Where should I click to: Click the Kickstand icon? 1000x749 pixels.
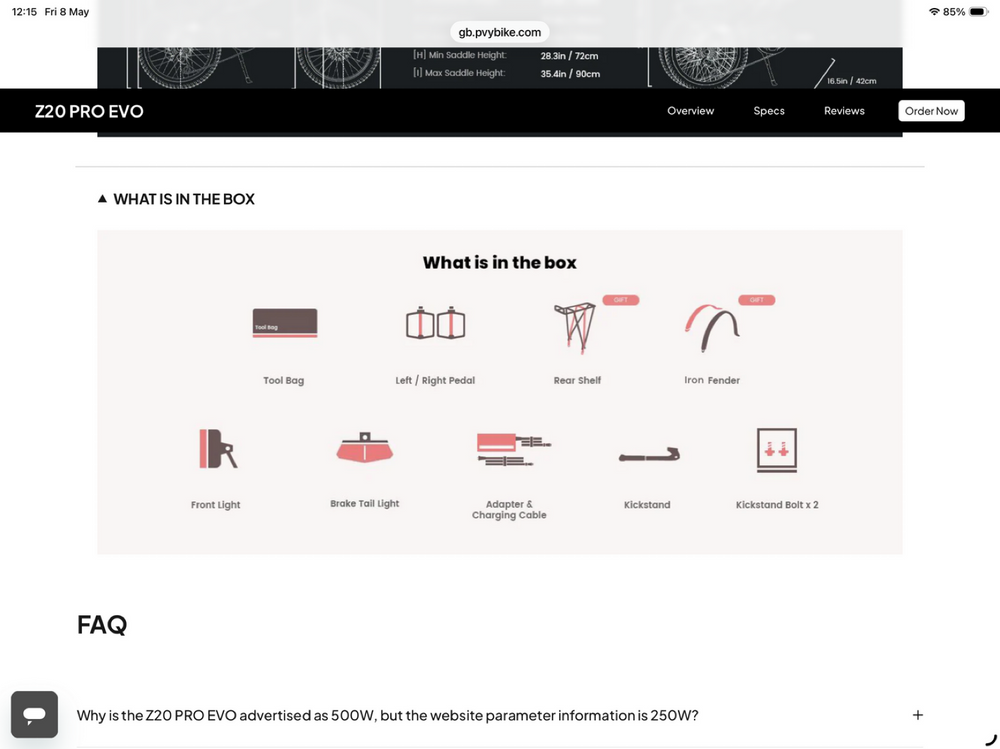[x=649, y=454]
